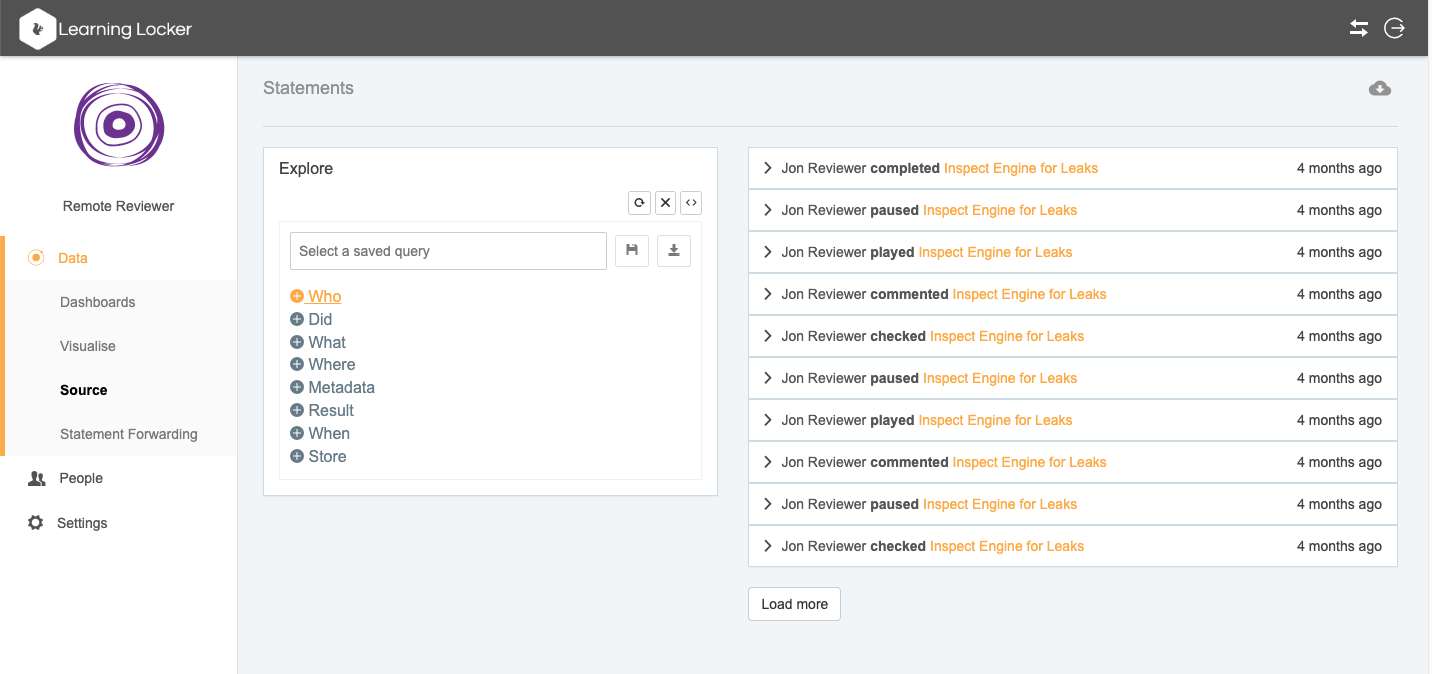Viewport: 1432px width, 674px height.
Task: Open Statement Forwarding in the sidebar
Action: click(128, 434)
